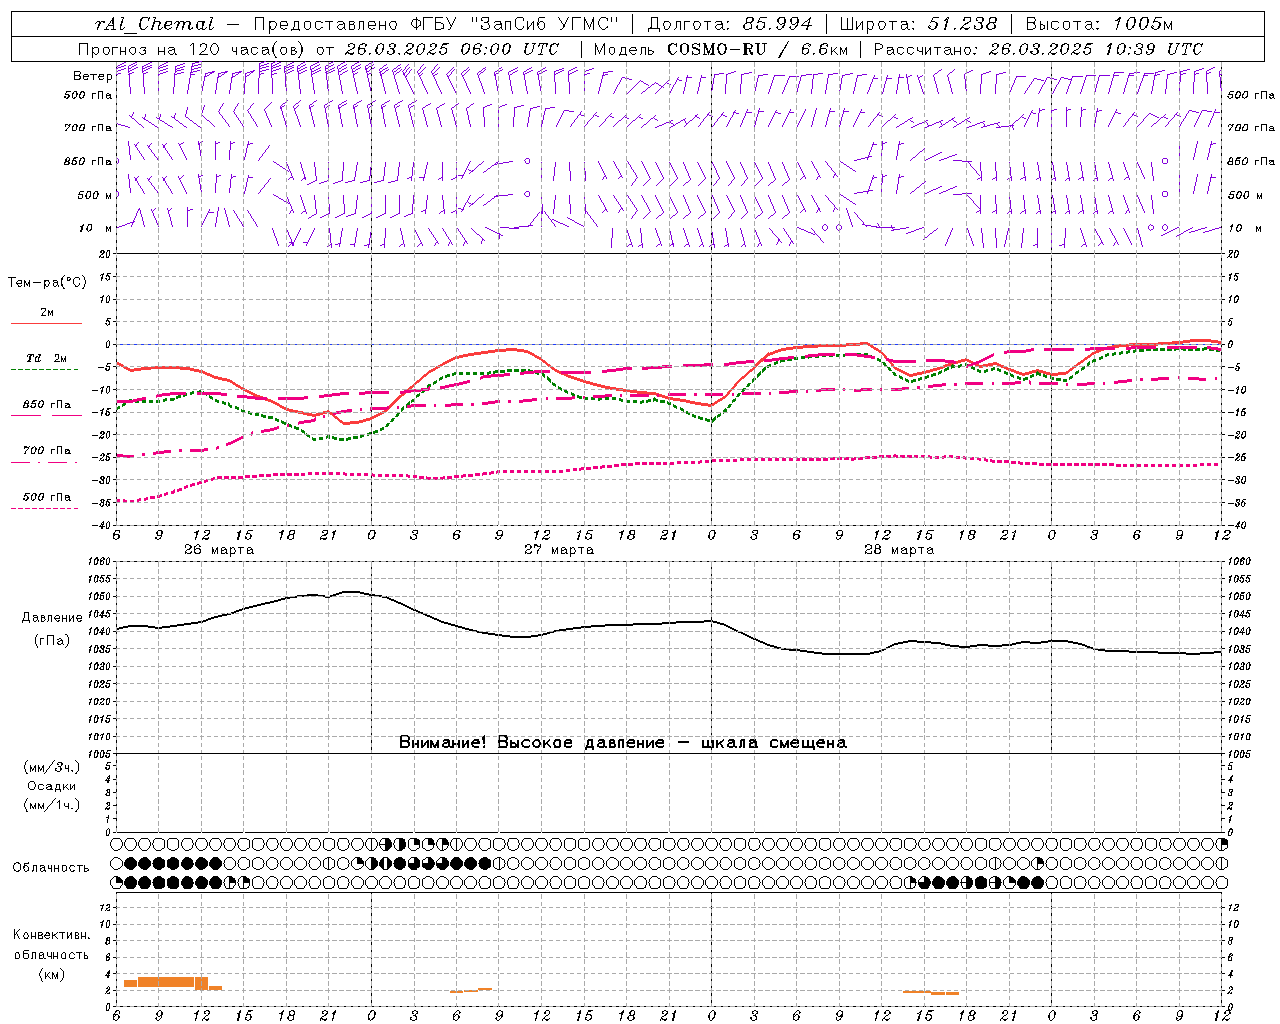Click the (км) unit under convective cloudiness
The width and height of the screenshot is (1280, 1024).
(x=51, y=974)
